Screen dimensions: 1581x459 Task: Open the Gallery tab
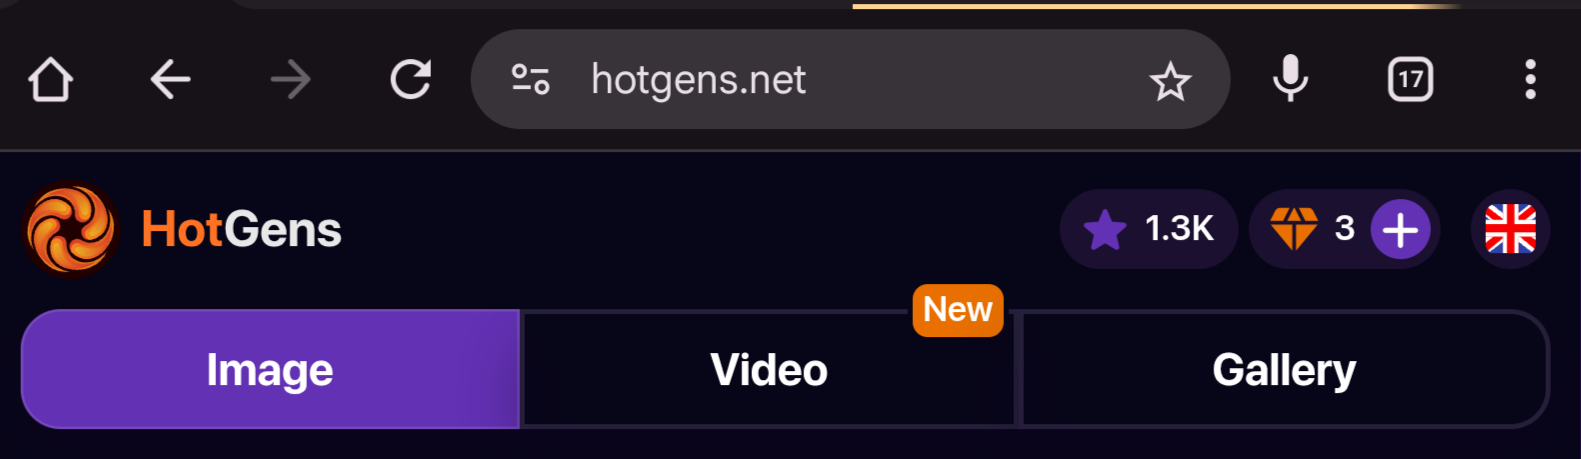click(x=1284, y=369)
